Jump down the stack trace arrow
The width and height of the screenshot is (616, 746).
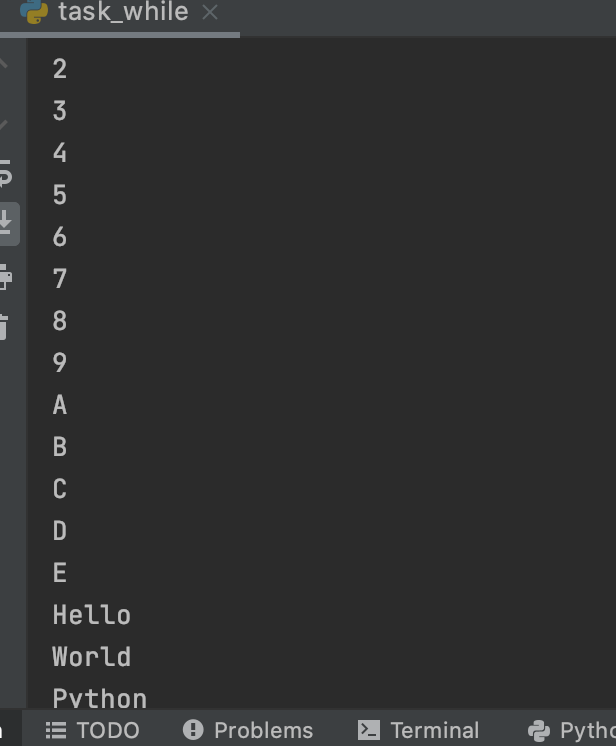tap(4, 125)
